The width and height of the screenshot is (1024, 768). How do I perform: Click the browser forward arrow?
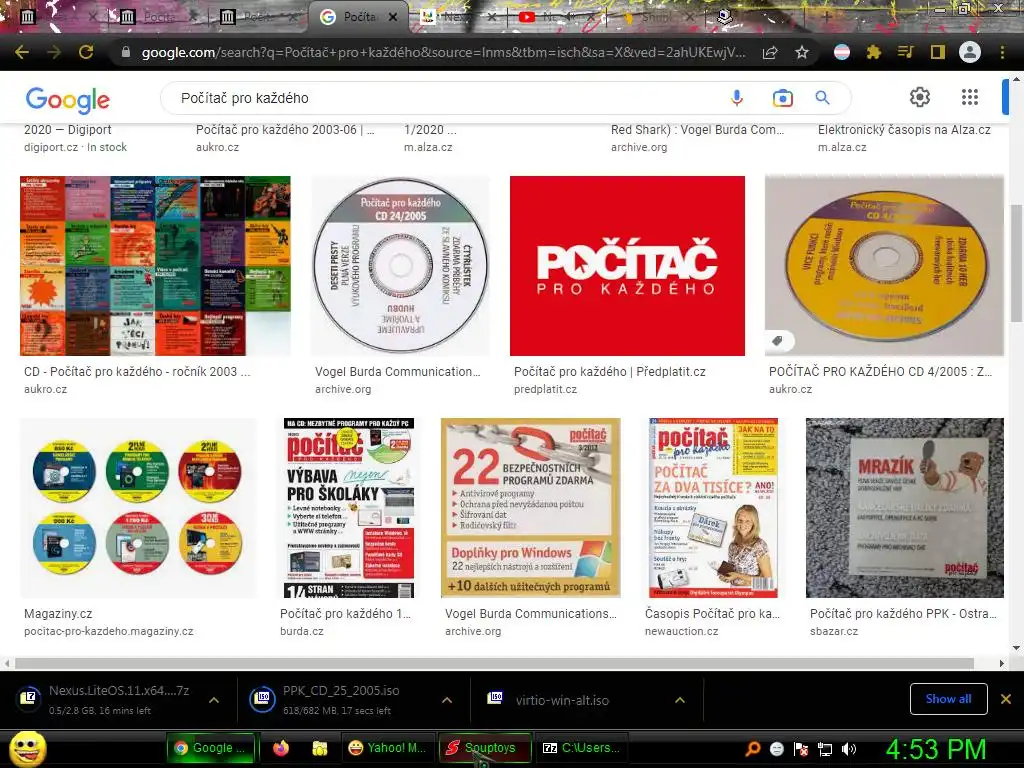tap(54, 52)
